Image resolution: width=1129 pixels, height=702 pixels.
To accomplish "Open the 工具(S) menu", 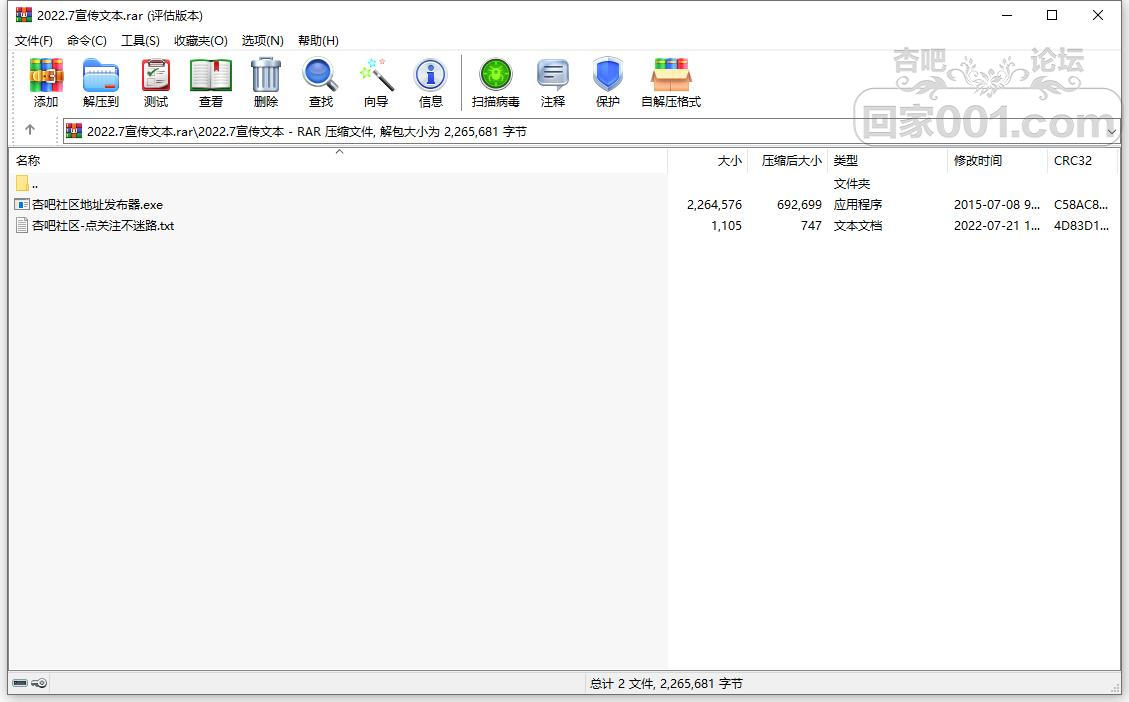I will [140, 40].
